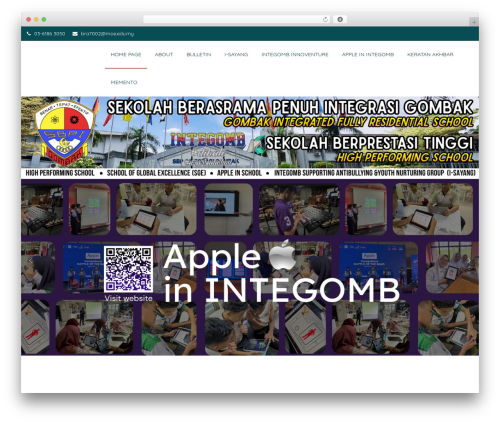
Task: Go to next slide with right arrow
Action: (469, 260)
